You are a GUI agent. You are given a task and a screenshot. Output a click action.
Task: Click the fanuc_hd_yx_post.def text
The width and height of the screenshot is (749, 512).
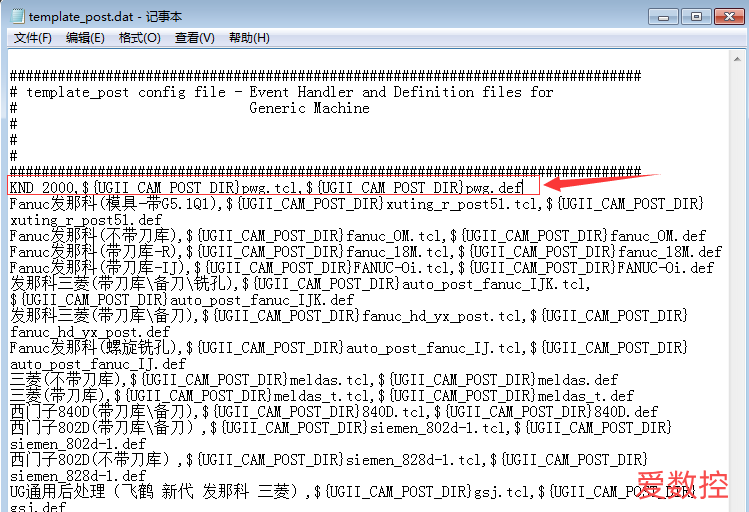90,332
